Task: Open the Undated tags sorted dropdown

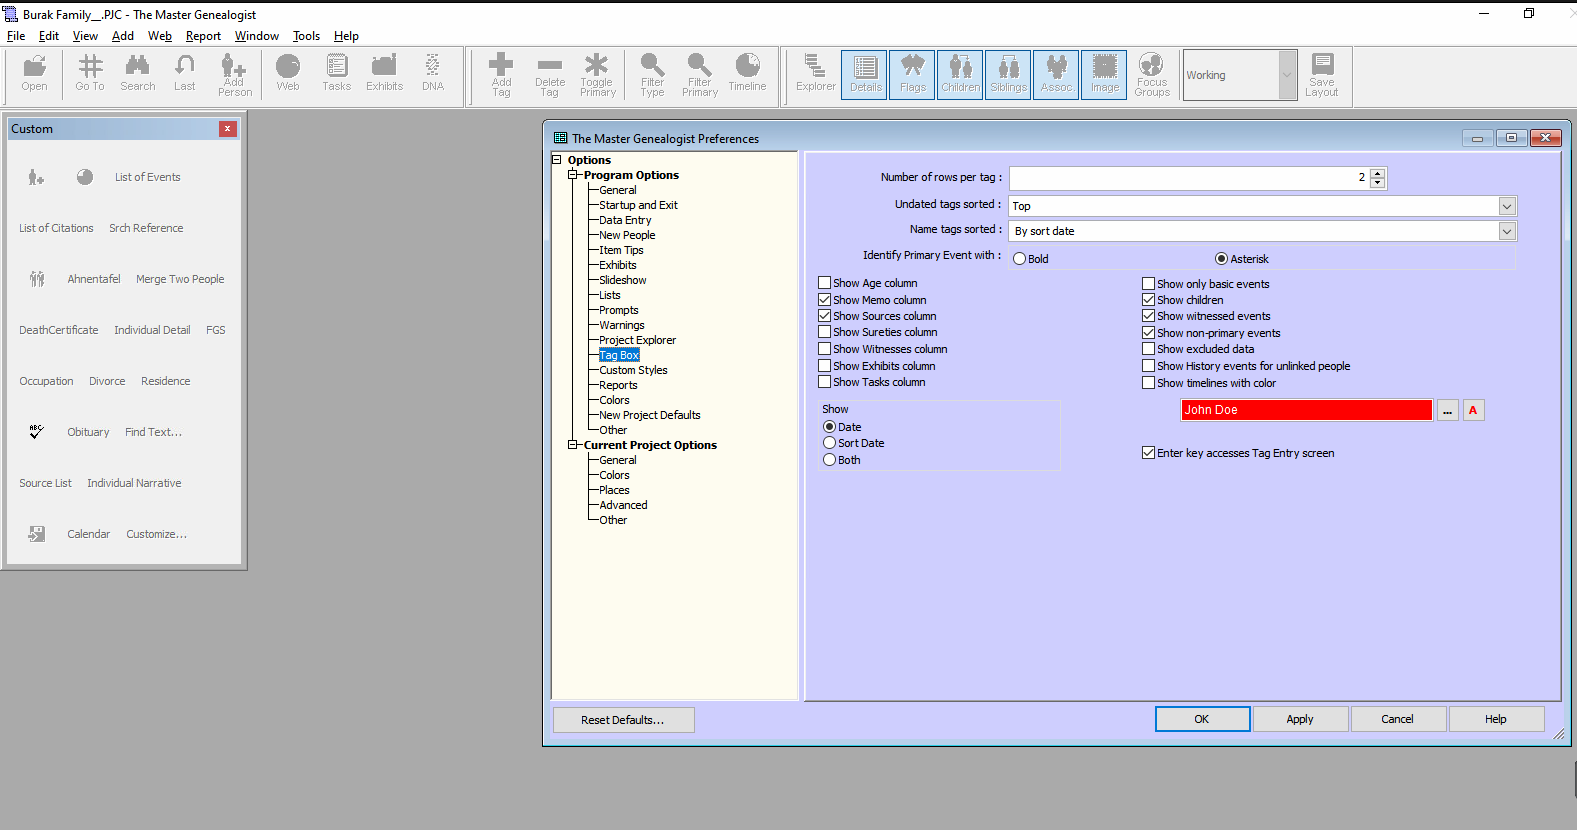Action: coord(1507,206)
